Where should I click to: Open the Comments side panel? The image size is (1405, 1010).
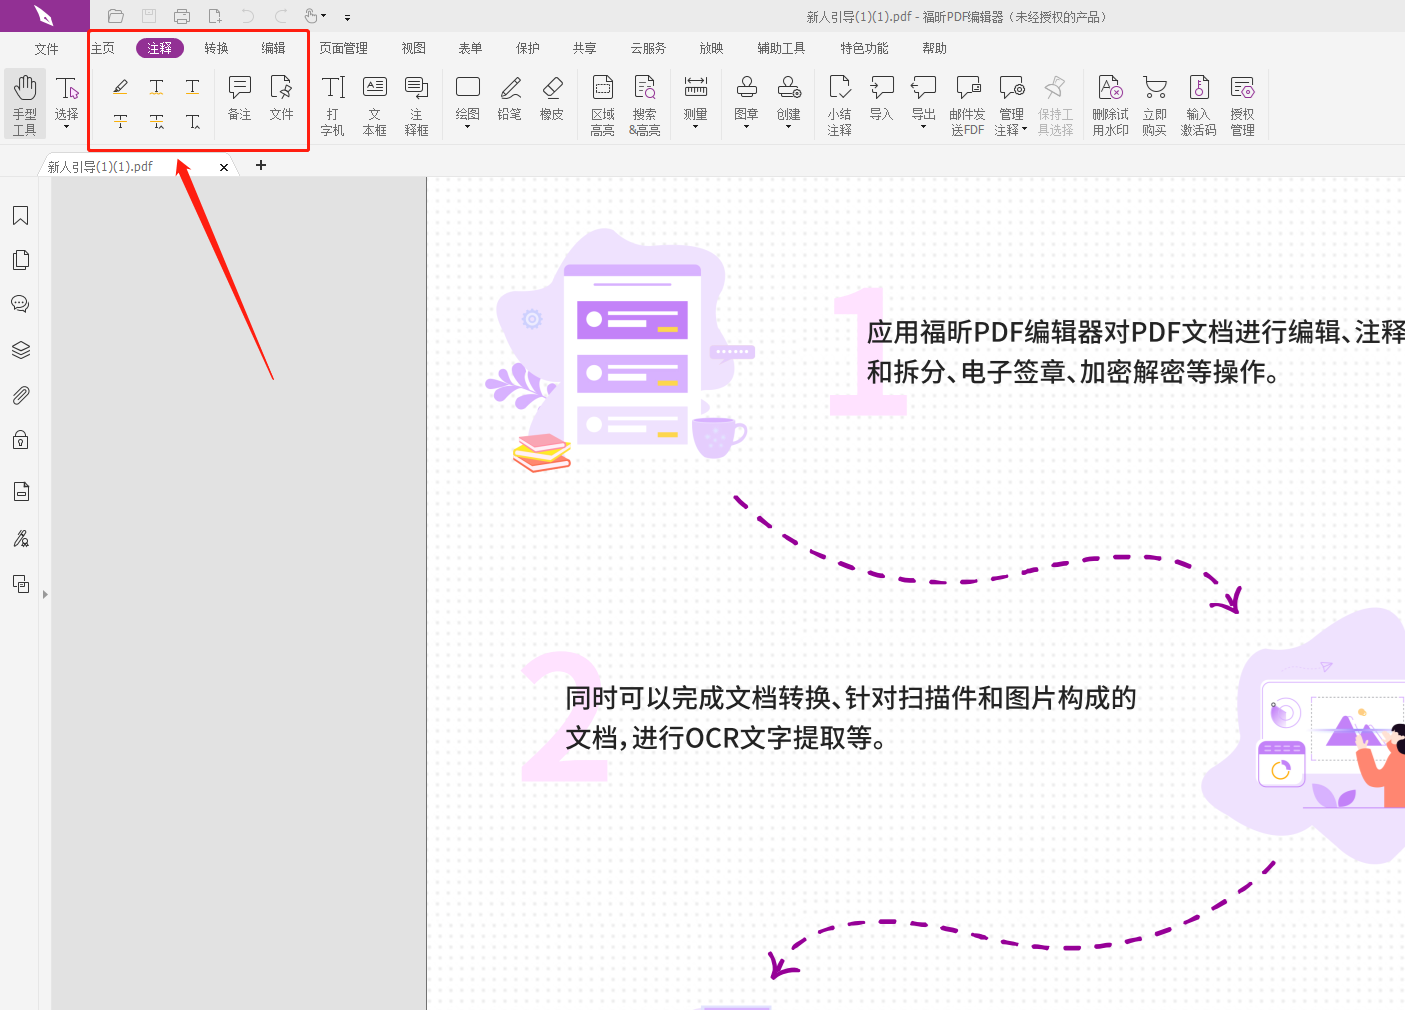tap(20, 304)
